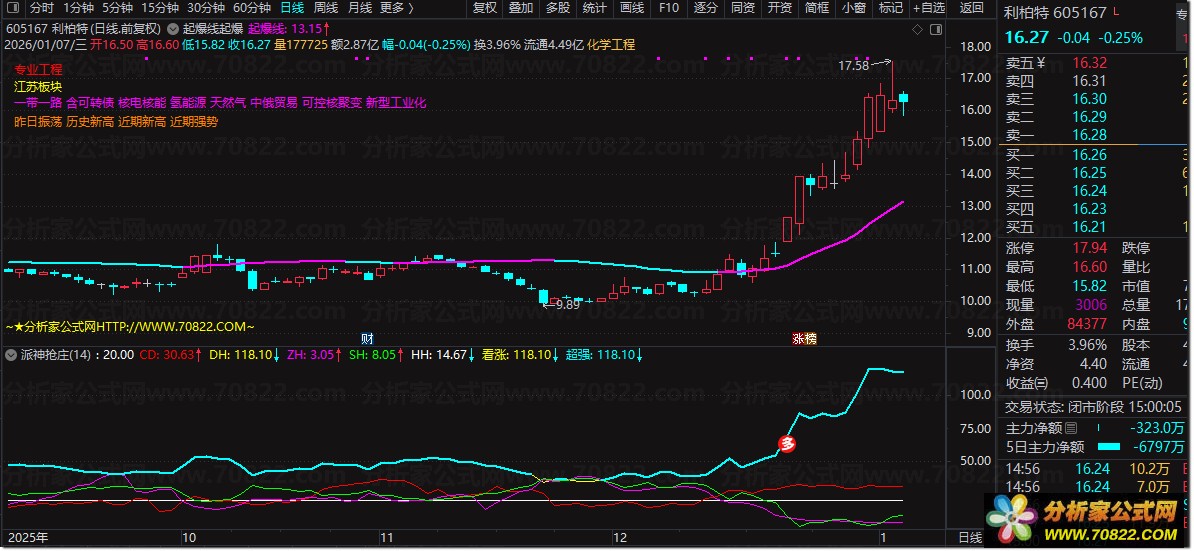Click the 返回 back button

[971, 8]
